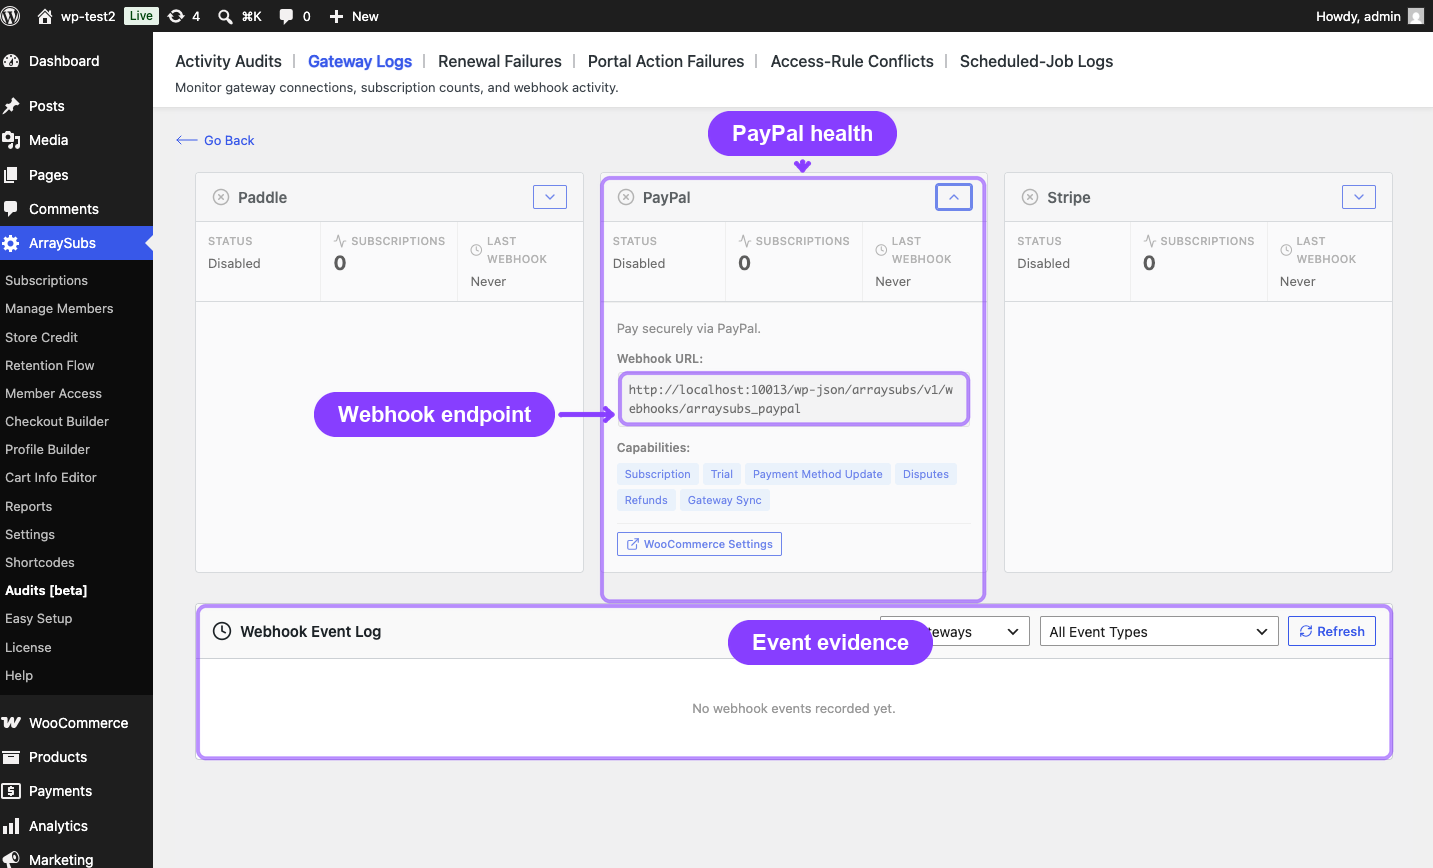Image resolution: width=1433 pixels, height=868 pixels.
Task: Click the Subscription capability tag
Action: (x=658, y=474)
